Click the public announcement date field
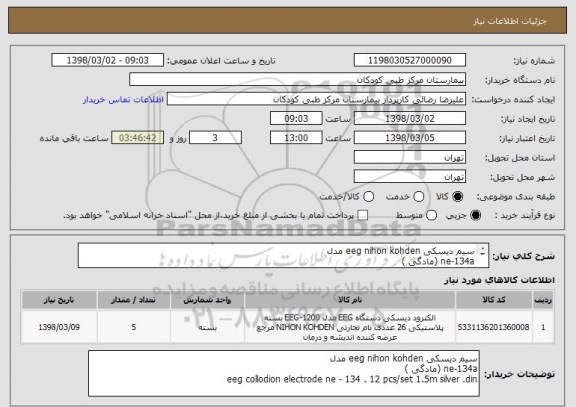Image resolution: width=576 pixels, height=407 pixels. [x=108, y=60]
